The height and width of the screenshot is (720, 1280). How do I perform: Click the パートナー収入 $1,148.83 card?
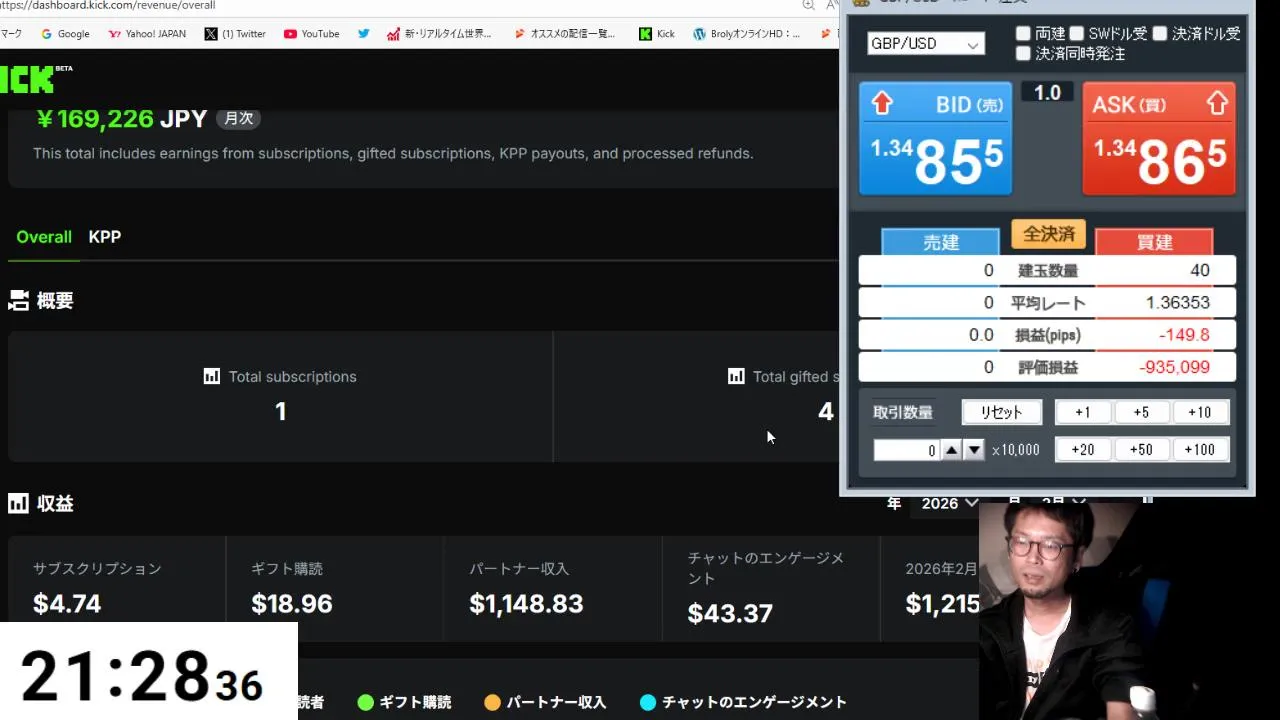point(553,588)
